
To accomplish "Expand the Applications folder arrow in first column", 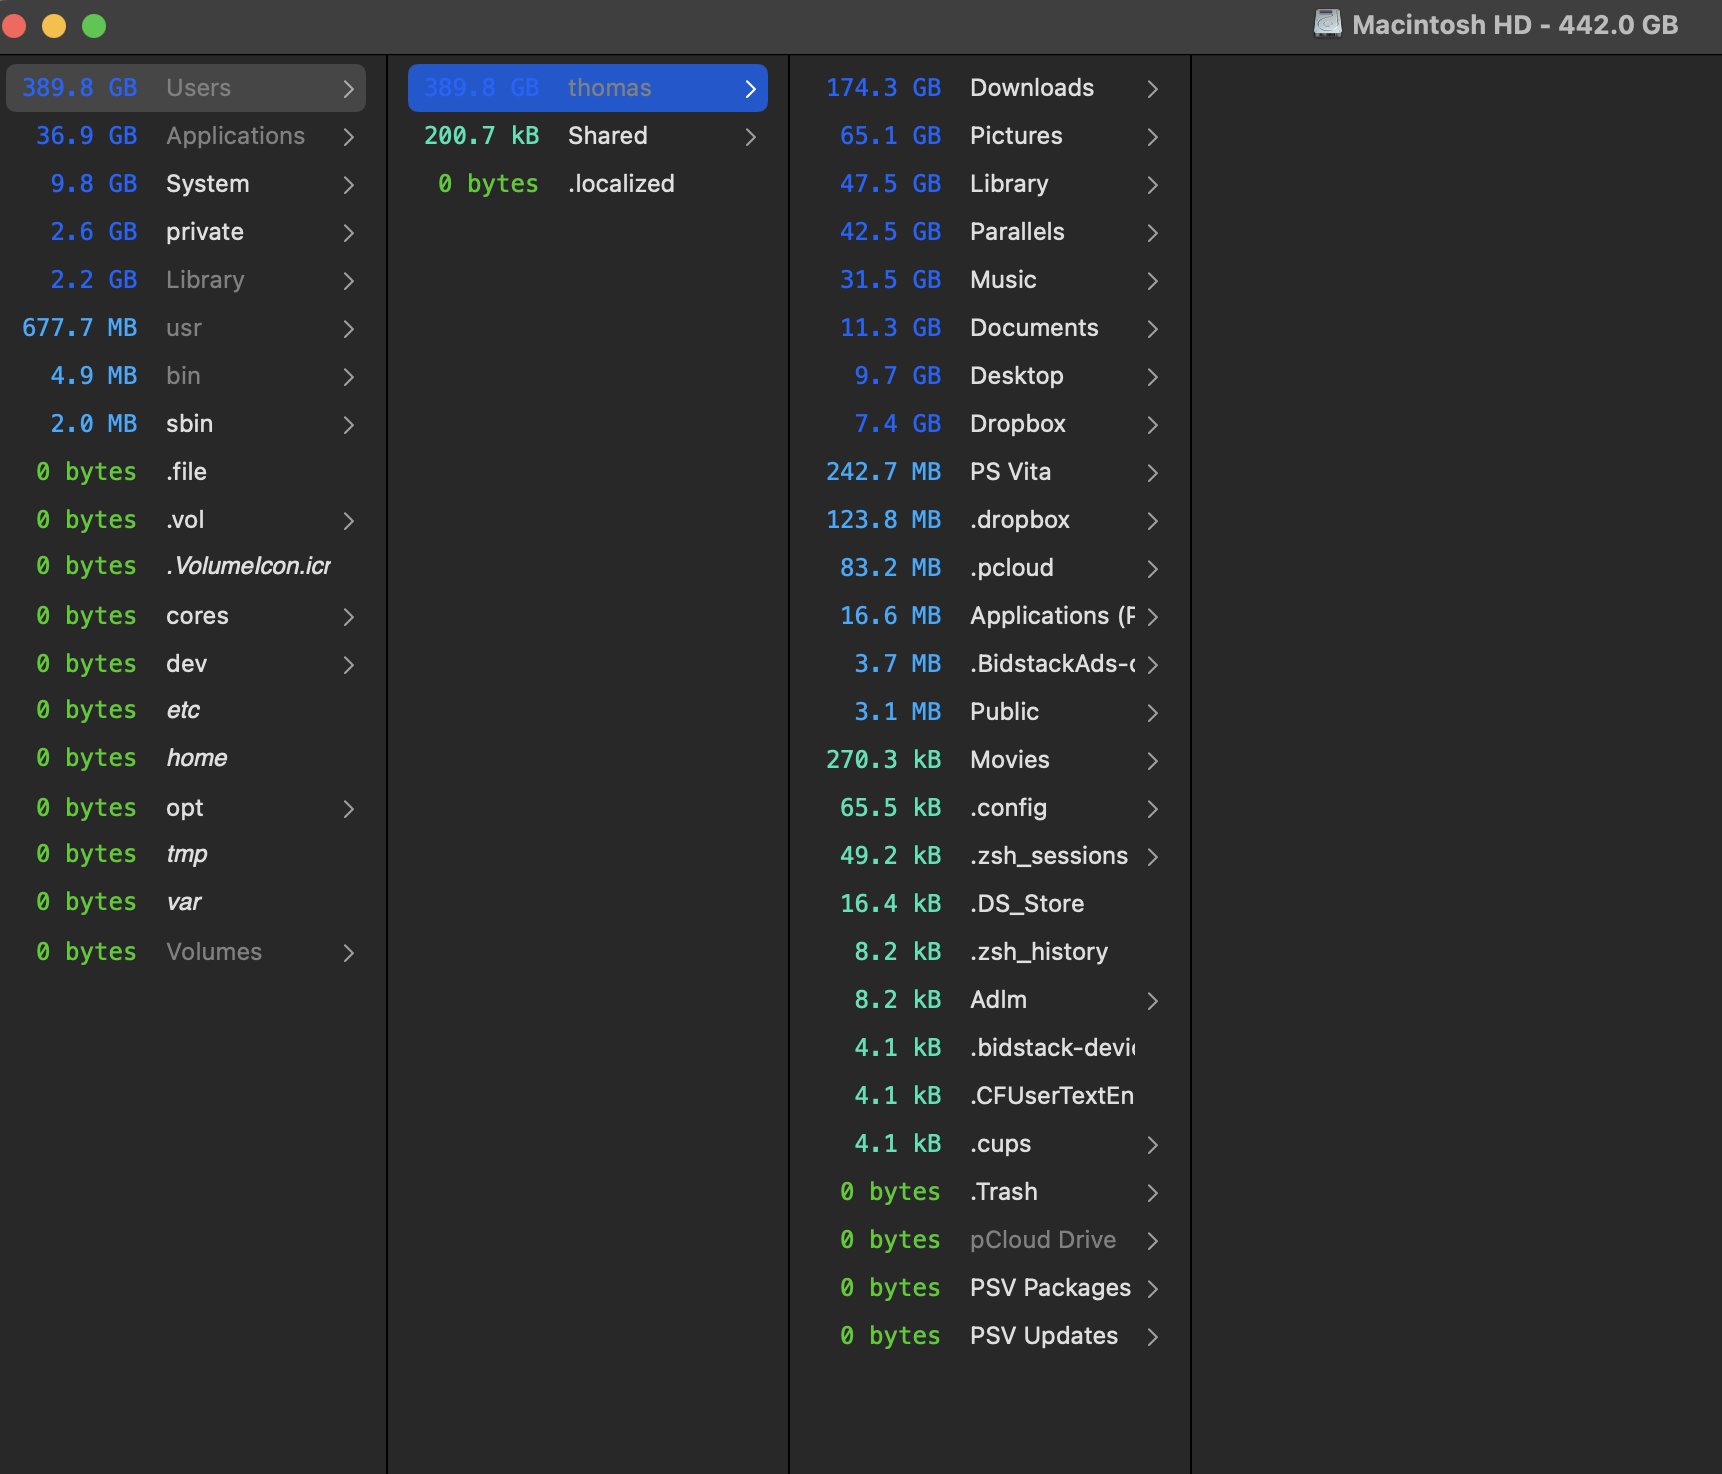I will tap(348, 137).
